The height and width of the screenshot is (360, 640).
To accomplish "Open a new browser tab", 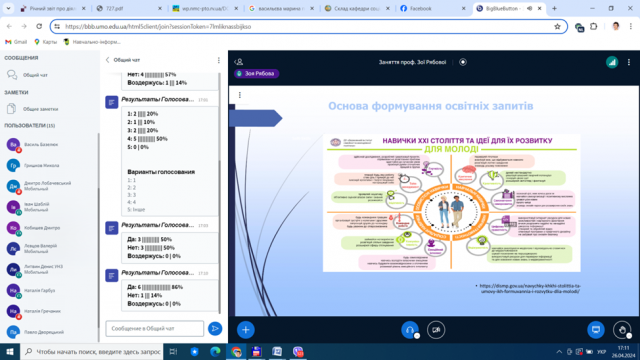I will 554,8.
